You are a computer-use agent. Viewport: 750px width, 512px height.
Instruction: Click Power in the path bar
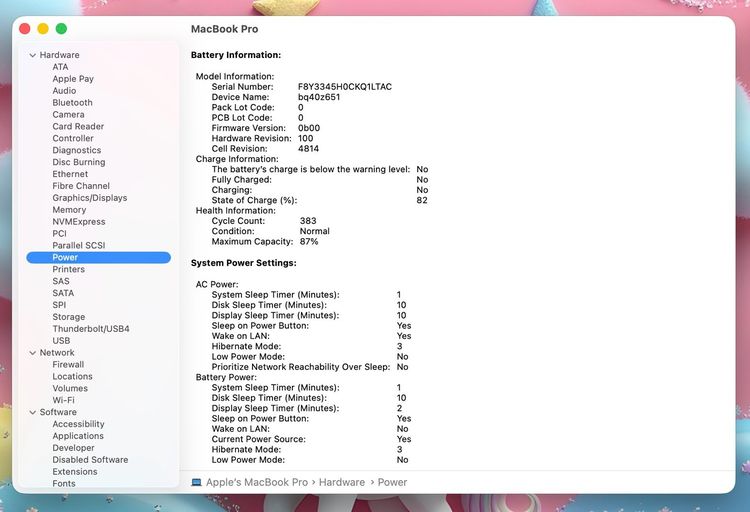coord(392,482)
